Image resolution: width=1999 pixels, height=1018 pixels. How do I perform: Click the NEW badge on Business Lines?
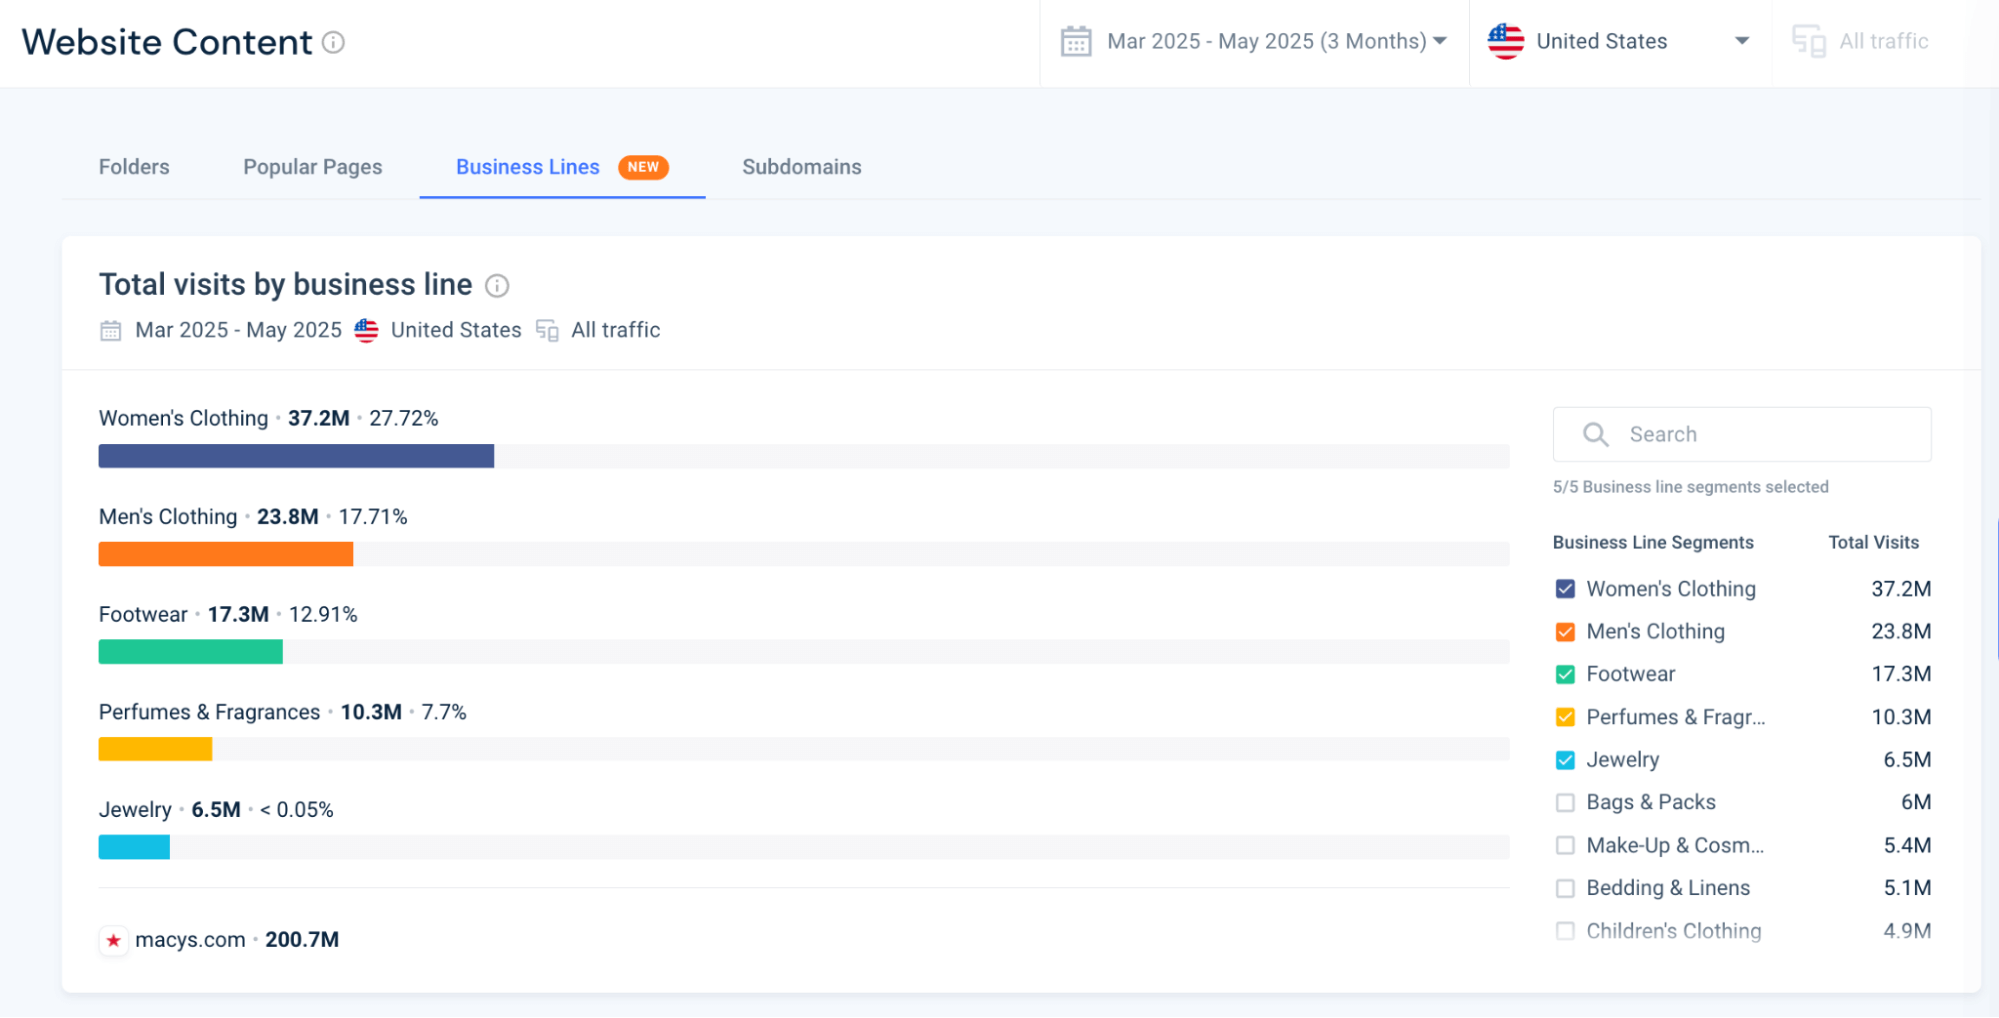pos(643,167)
